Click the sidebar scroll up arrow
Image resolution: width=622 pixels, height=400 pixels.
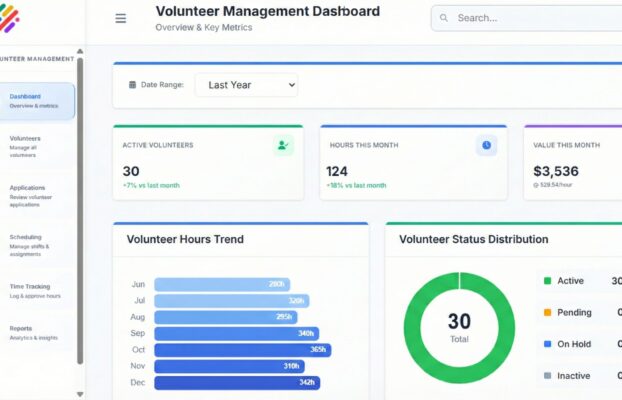tap(80, 51)
